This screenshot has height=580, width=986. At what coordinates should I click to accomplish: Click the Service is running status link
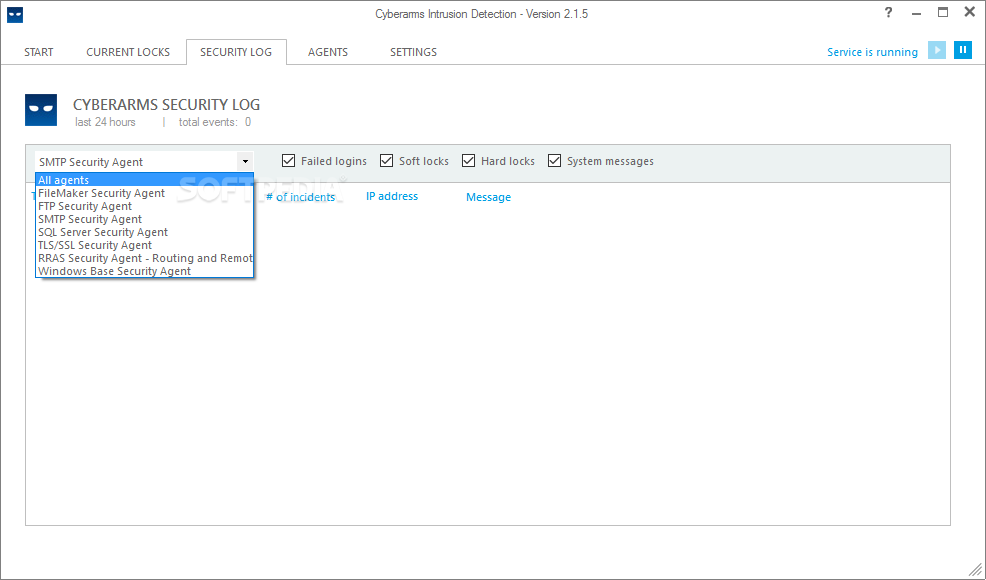872,52
